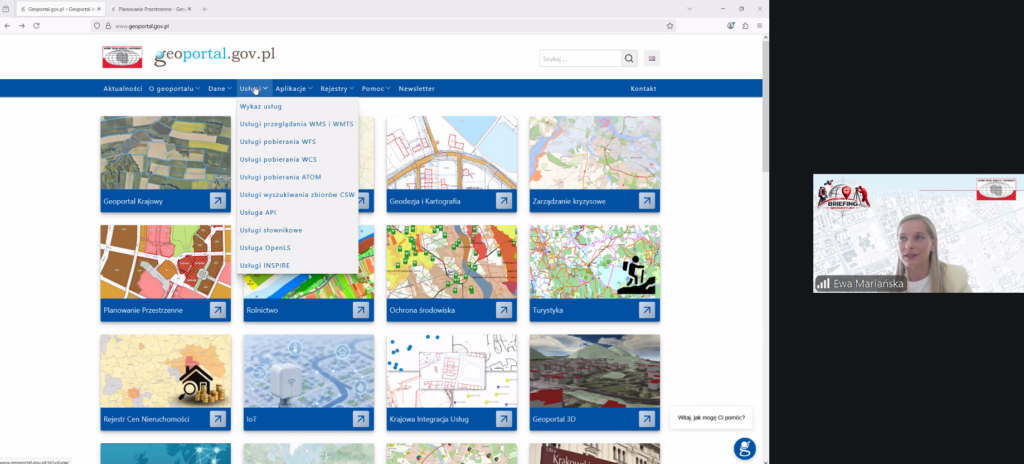
Task: Click Ewa Mariańska video participant tile
Action: coord(918,233)
